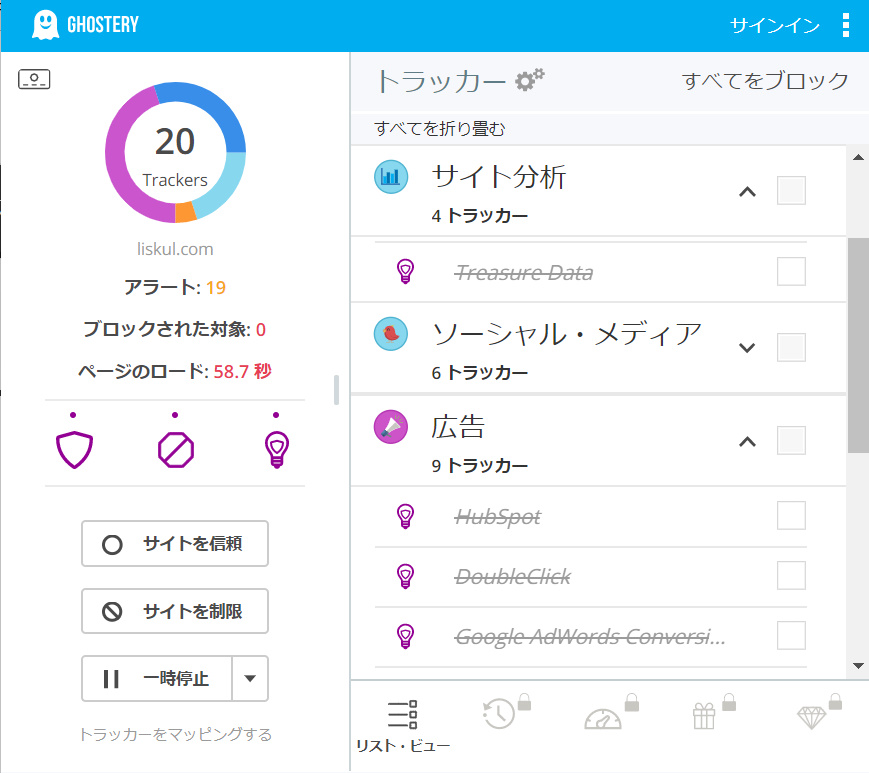Collapse the サイト分析 category chevron
Screen dimensions: 869x773
coord(747,192)
